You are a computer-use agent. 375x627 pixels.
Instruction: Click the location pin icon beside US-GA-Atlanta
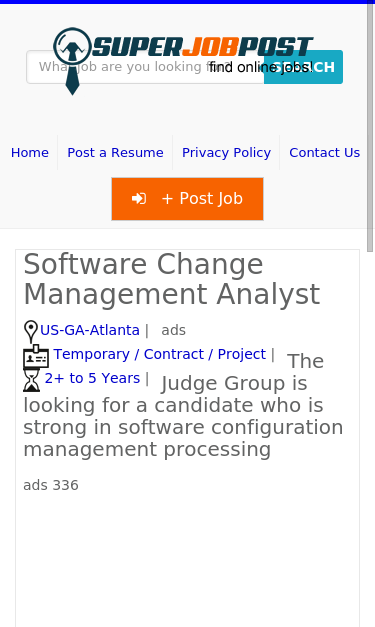point(31,331)
